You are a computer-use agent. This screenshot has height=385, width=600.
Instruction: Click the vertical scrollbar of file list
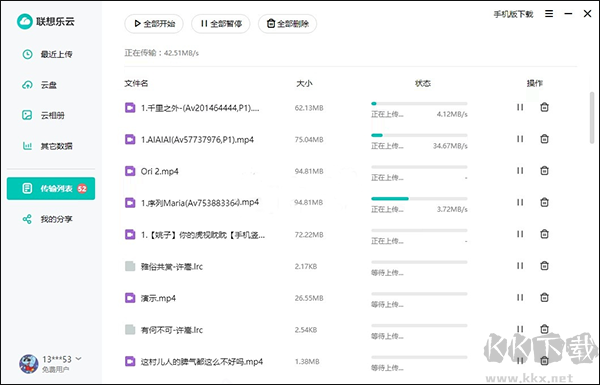[592, 118]
